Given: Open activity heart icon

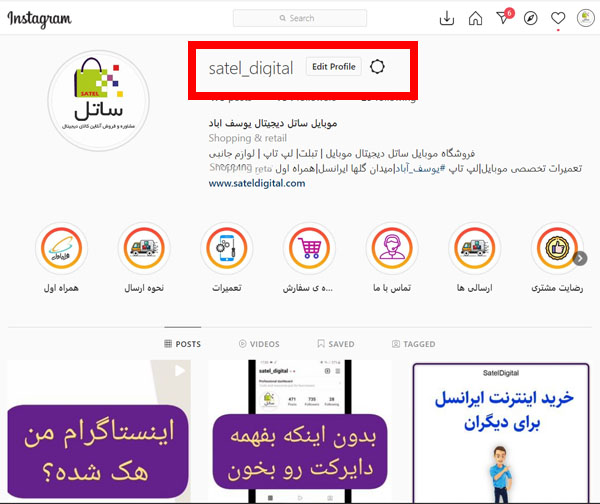Looking at the screenshot, I should (x=558, y=18).
